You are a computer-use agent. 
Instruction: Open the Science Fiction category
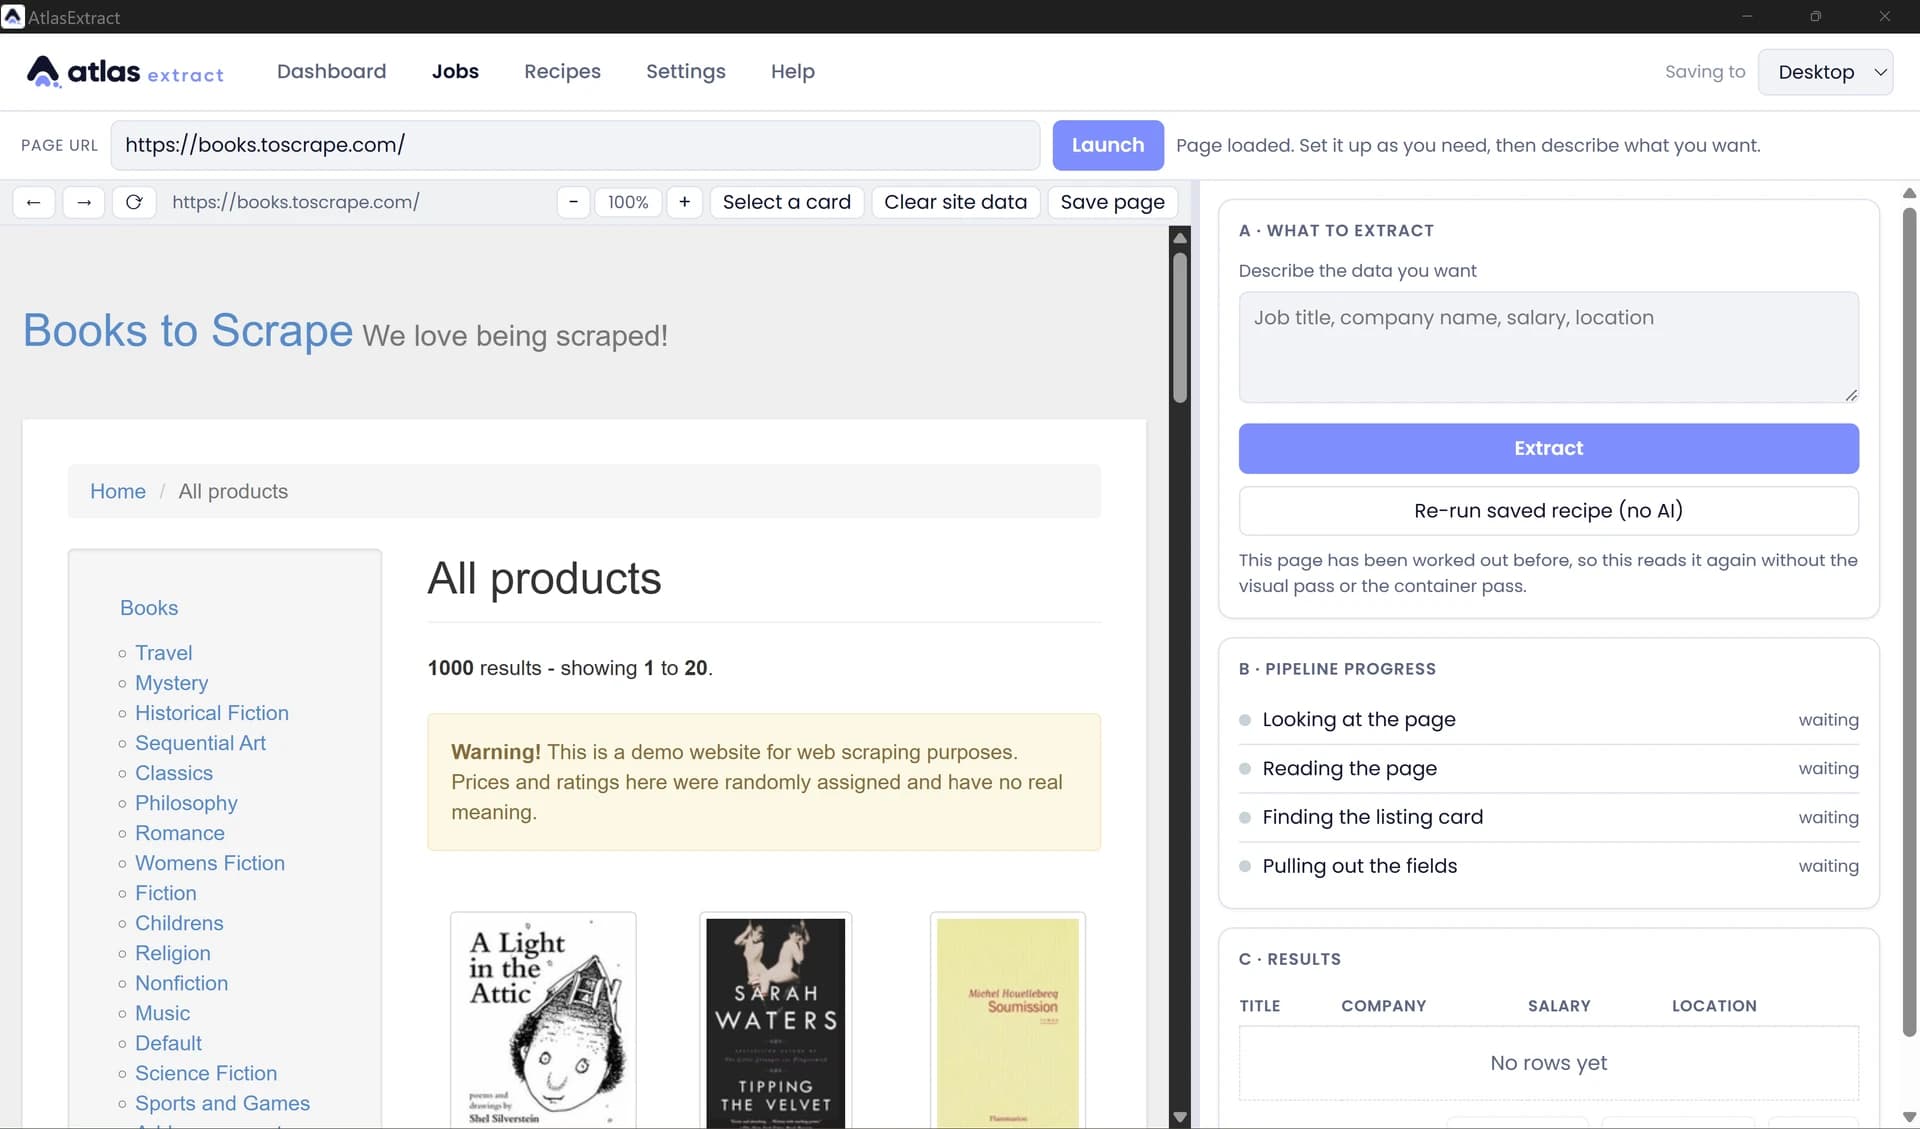click(x=206, y=1073)
